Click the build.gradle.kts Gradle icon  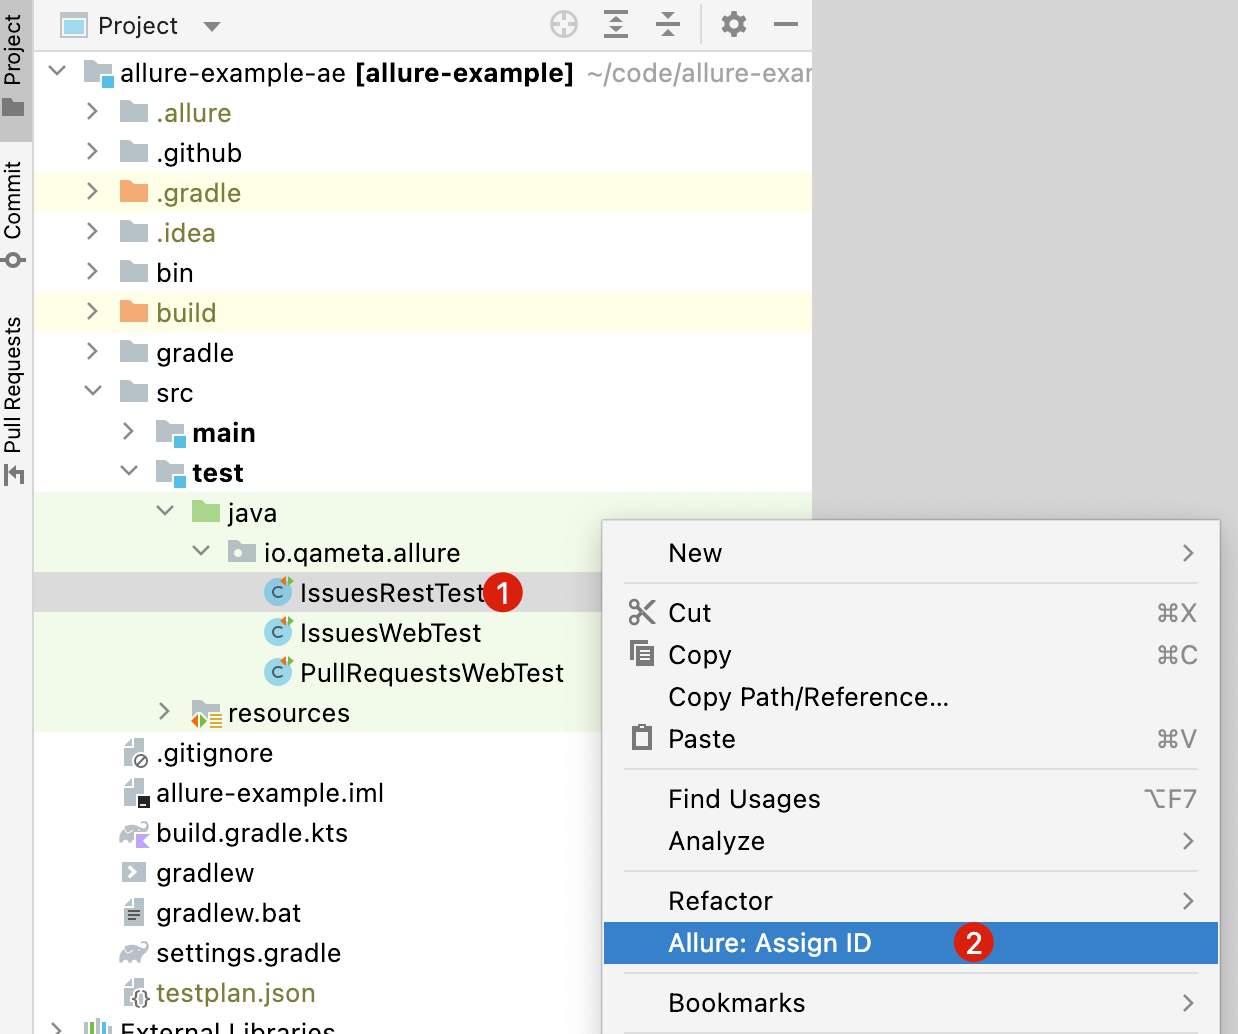point(134,833)
